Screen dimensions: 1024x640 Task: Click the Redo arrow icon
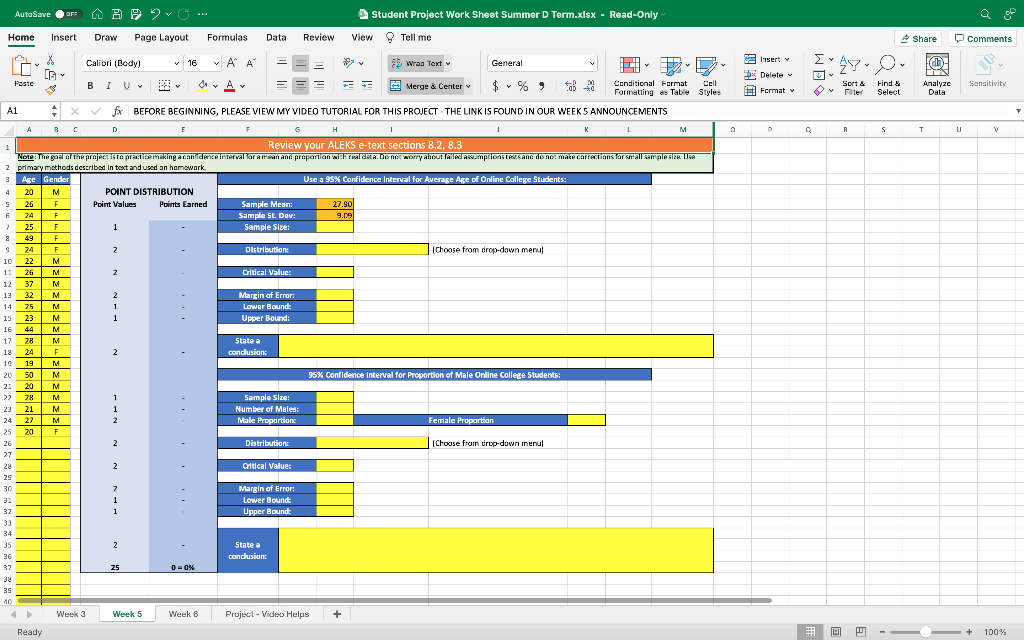point(184,14)
